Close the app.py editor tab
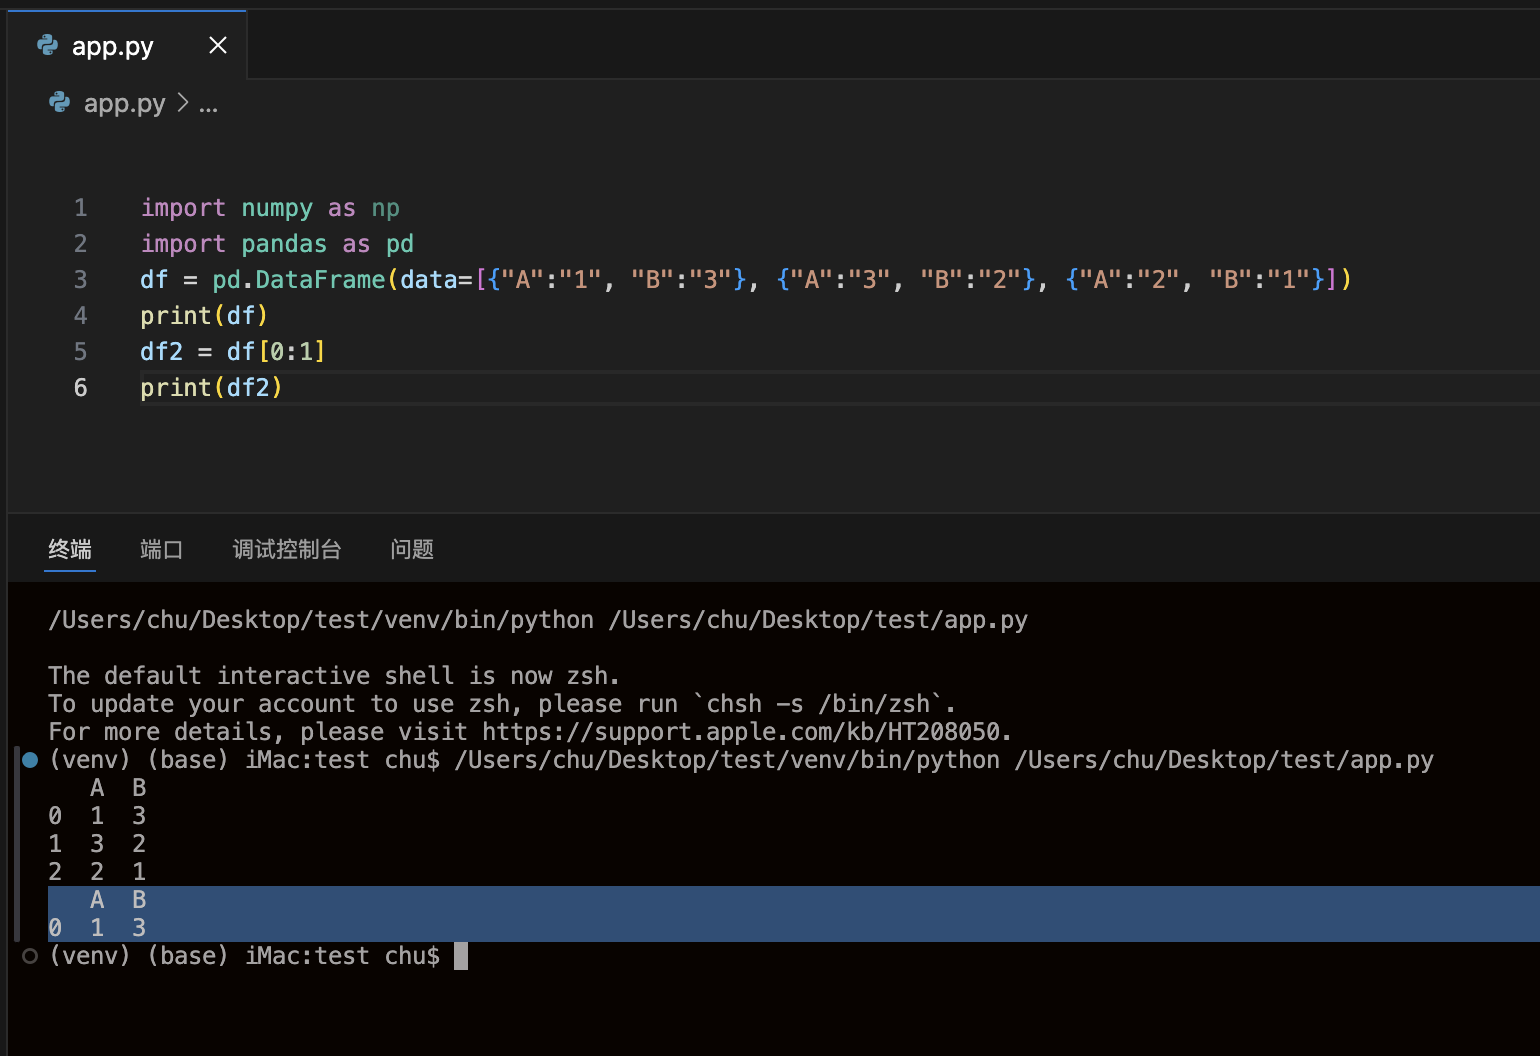This screenshot has width=1540, height=1056. tap(218, 45)
